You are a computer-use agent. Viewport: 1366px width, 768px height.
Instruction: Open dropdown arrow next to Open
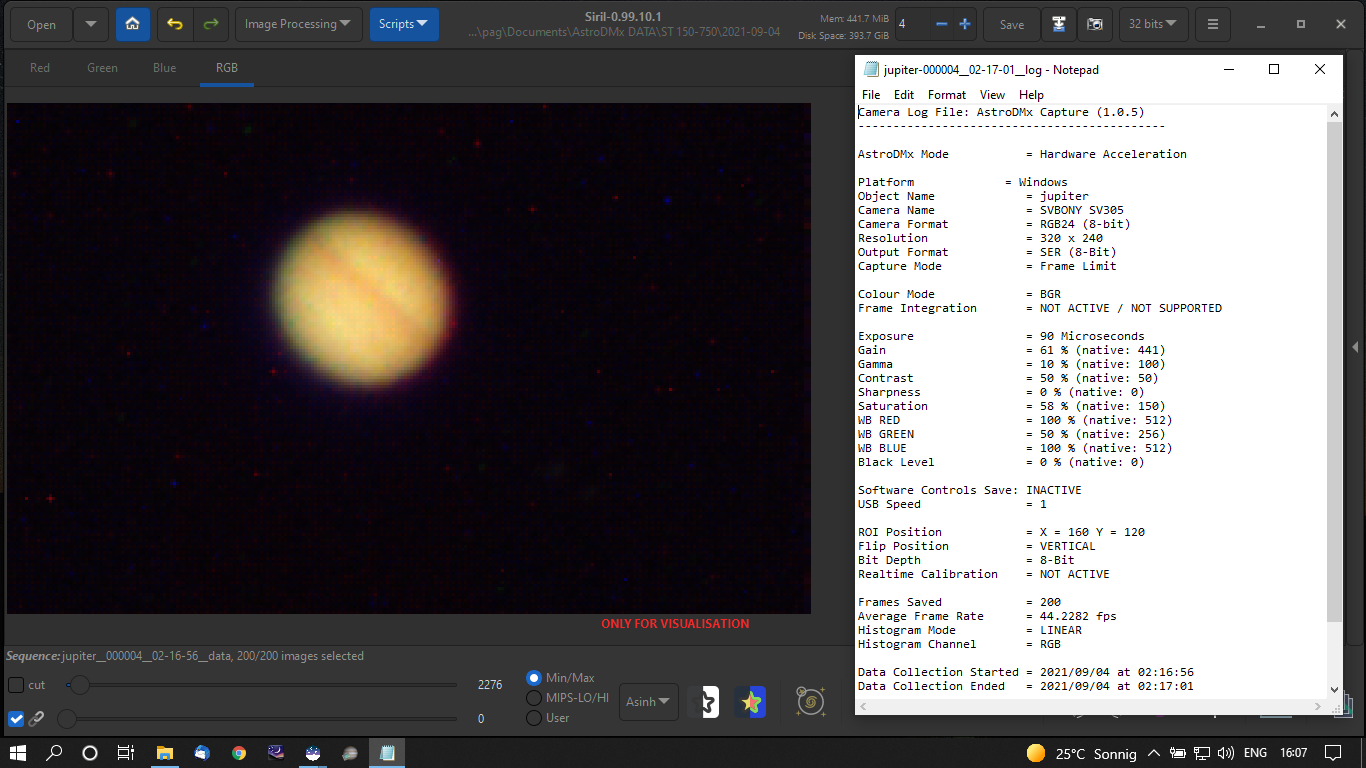coord(91,24)
